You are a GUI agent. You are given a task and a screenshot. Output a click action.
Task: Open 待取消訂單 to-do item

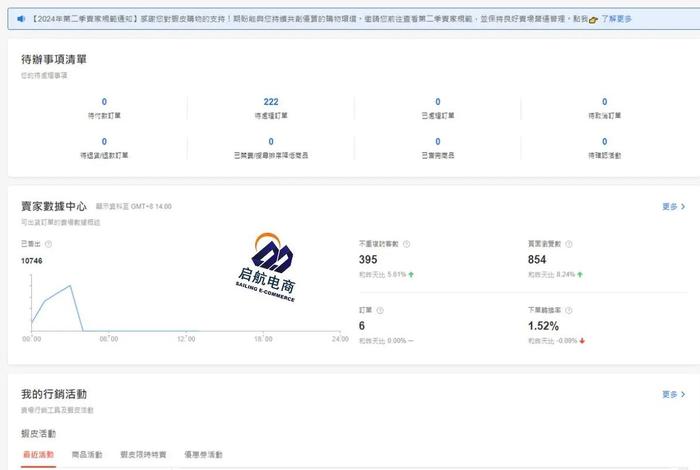pyautogui.click(x=604, y=108)
